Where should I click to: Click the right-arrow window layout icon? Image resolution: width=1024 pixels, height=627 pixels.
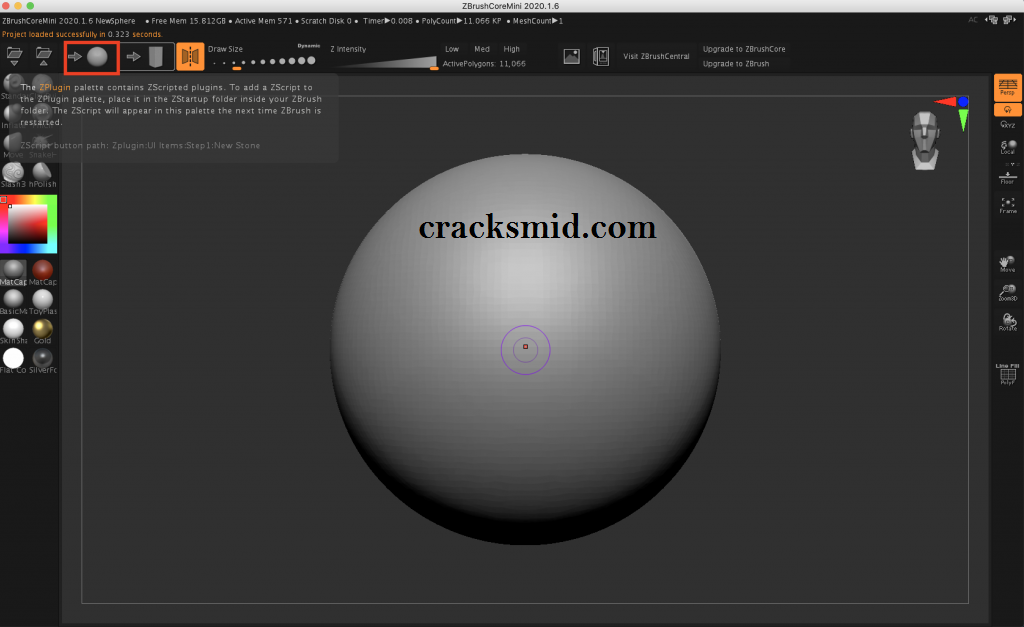pos(1009,20)
